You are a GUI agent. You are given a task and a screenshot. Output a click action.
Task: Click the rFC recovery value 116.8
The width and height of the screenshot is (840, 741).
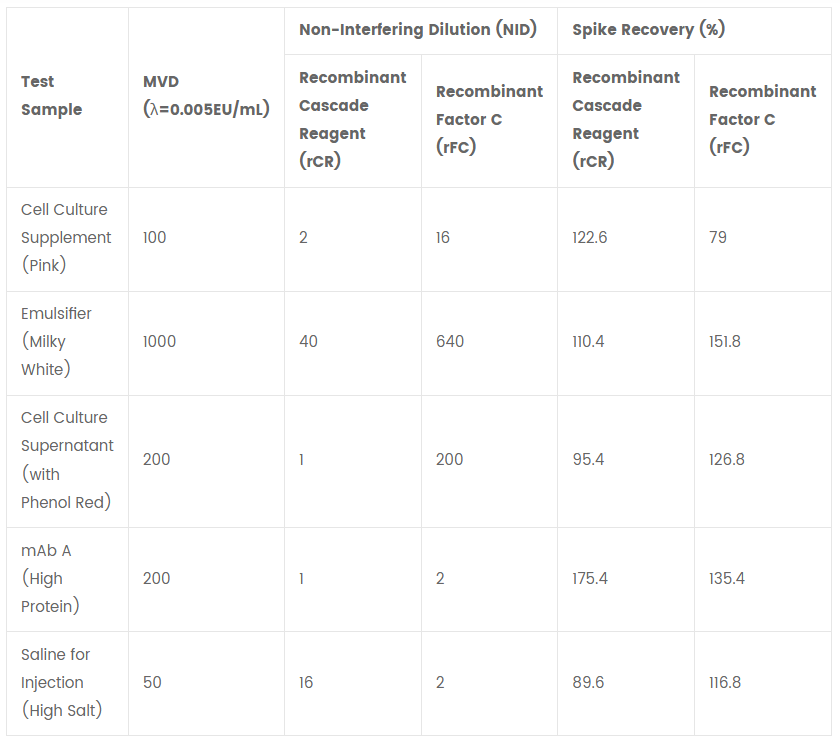click(725, 683)
